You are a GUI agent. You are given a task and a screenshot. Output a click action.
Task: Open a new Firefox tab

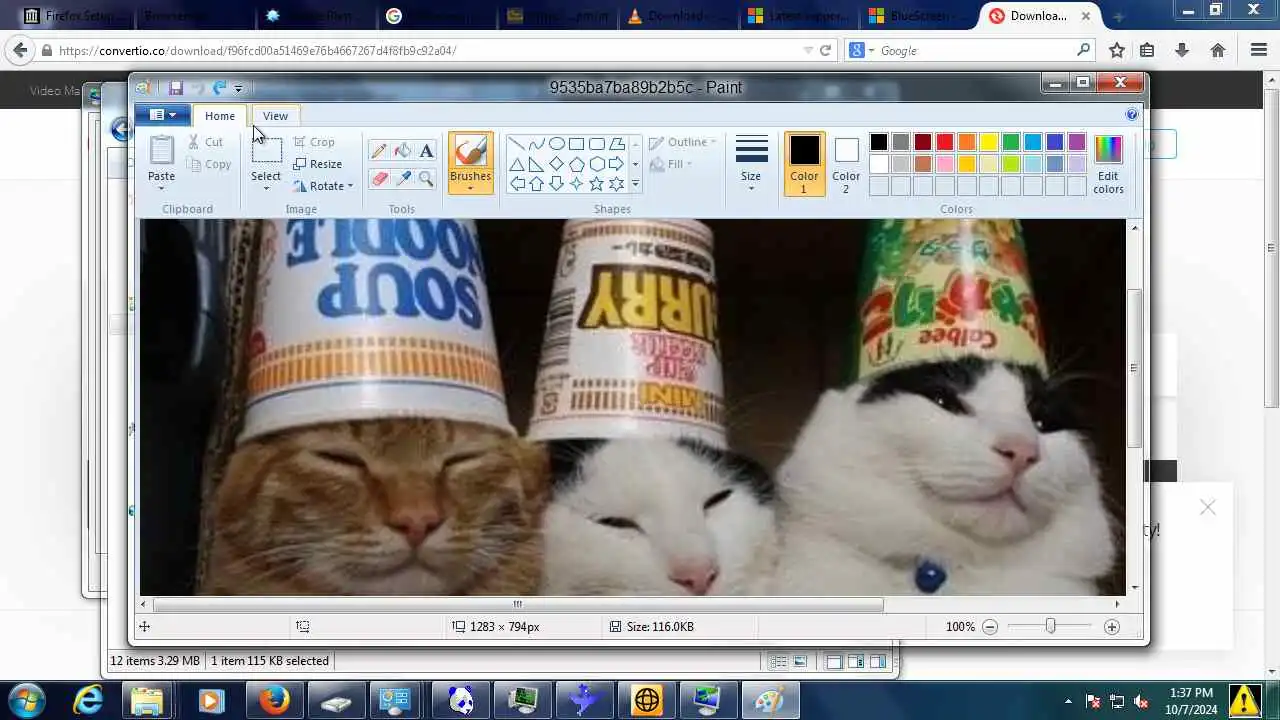[x=1118, y=17]
